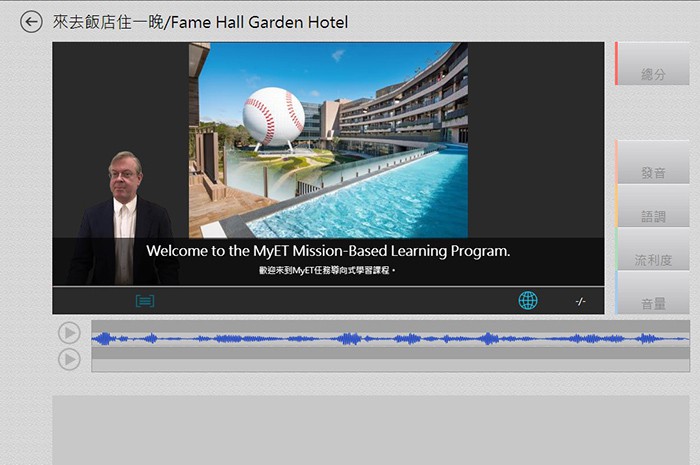Open the subtitle text list icon

145,301
